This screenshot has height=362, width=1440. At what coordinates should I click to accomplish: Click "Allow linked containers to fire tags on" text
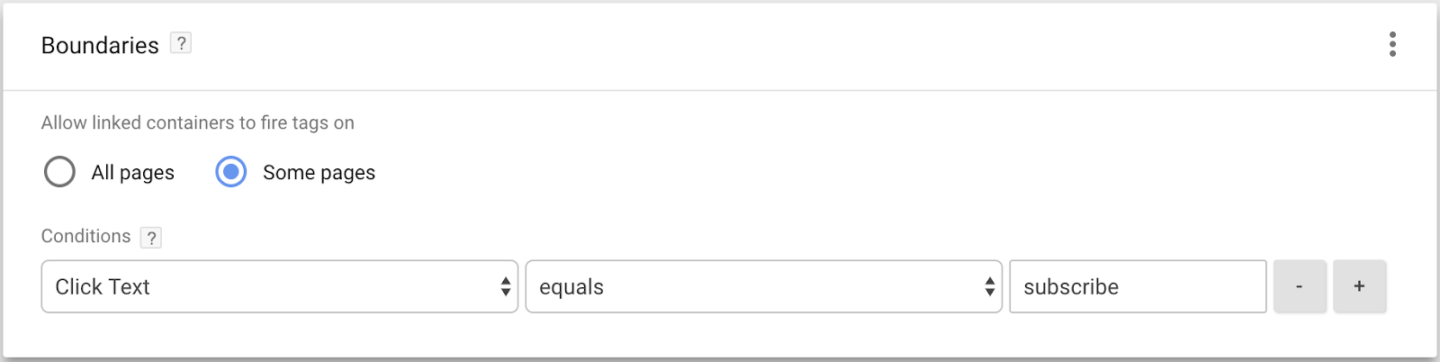click(x=198, y=124)
